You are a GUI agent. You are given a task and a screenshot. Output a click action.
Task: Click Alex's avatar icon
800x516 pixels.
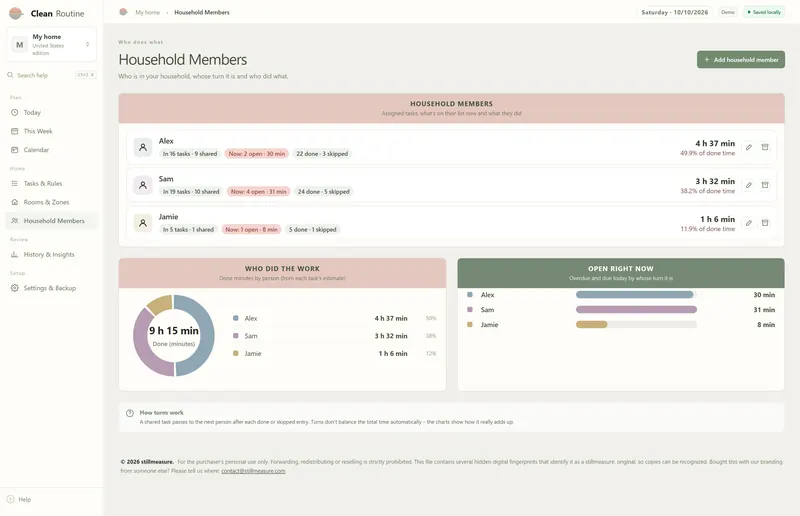click(x=143, y=147)
